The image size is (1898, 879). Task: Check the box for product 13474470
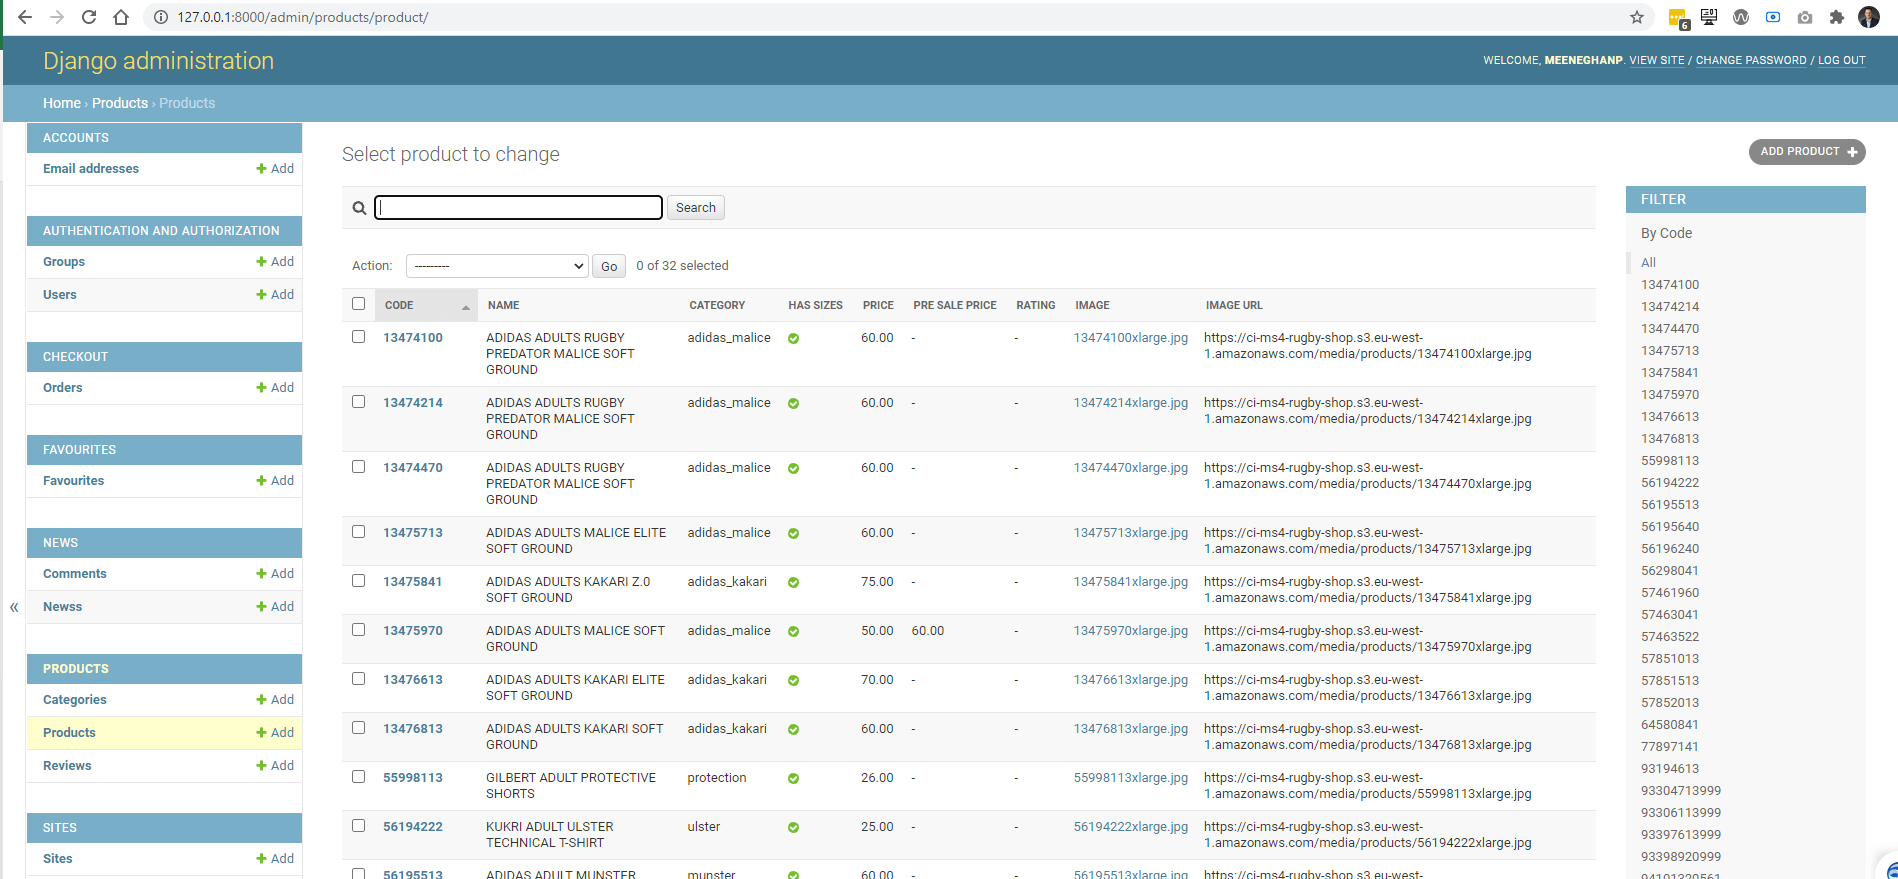358,467
